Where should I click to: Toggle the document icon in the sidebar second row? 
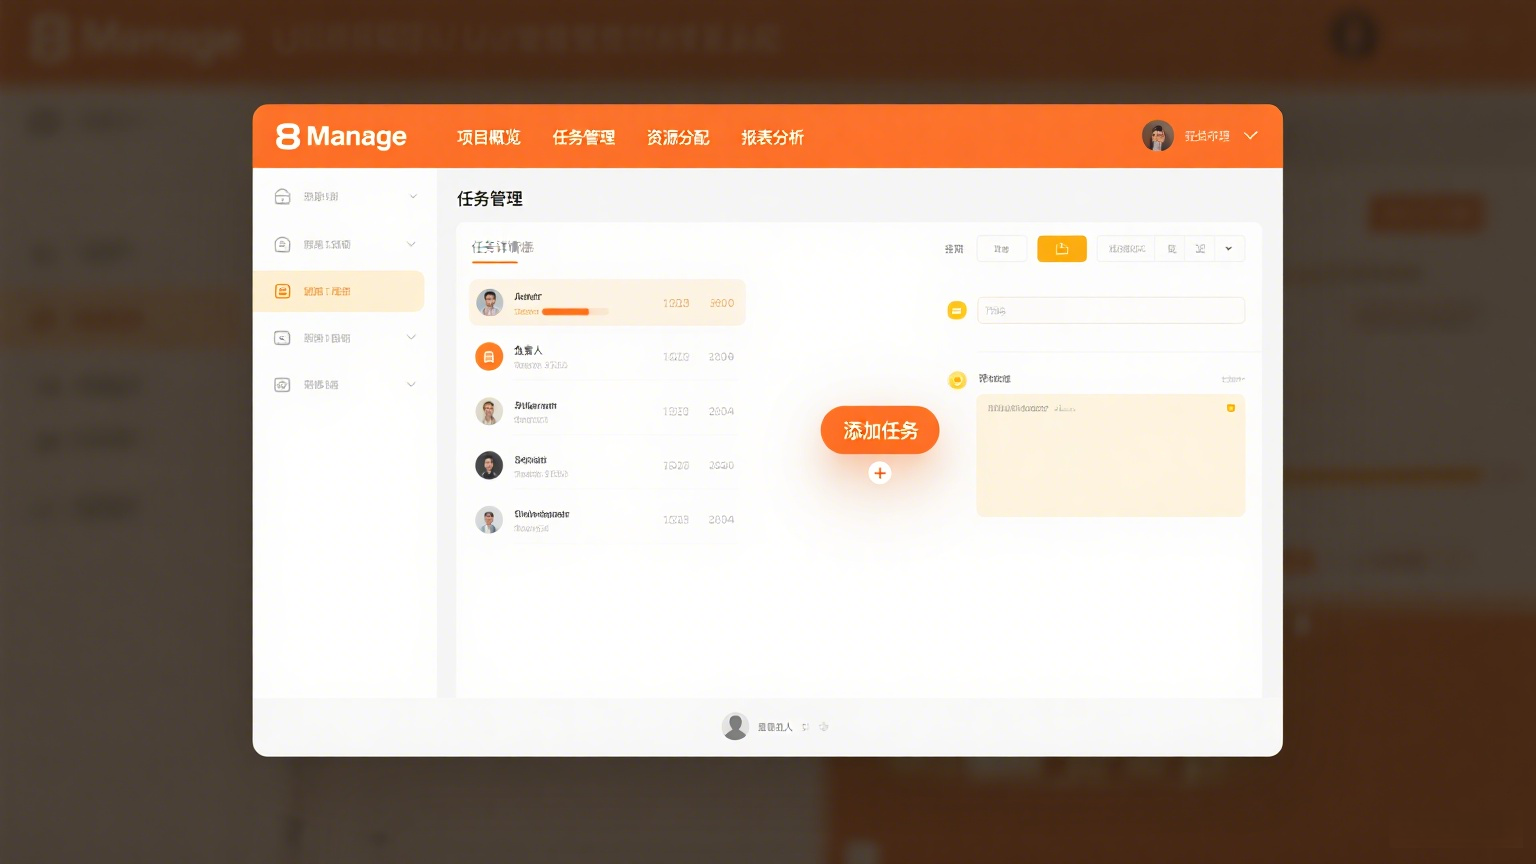tap(282, 243)
